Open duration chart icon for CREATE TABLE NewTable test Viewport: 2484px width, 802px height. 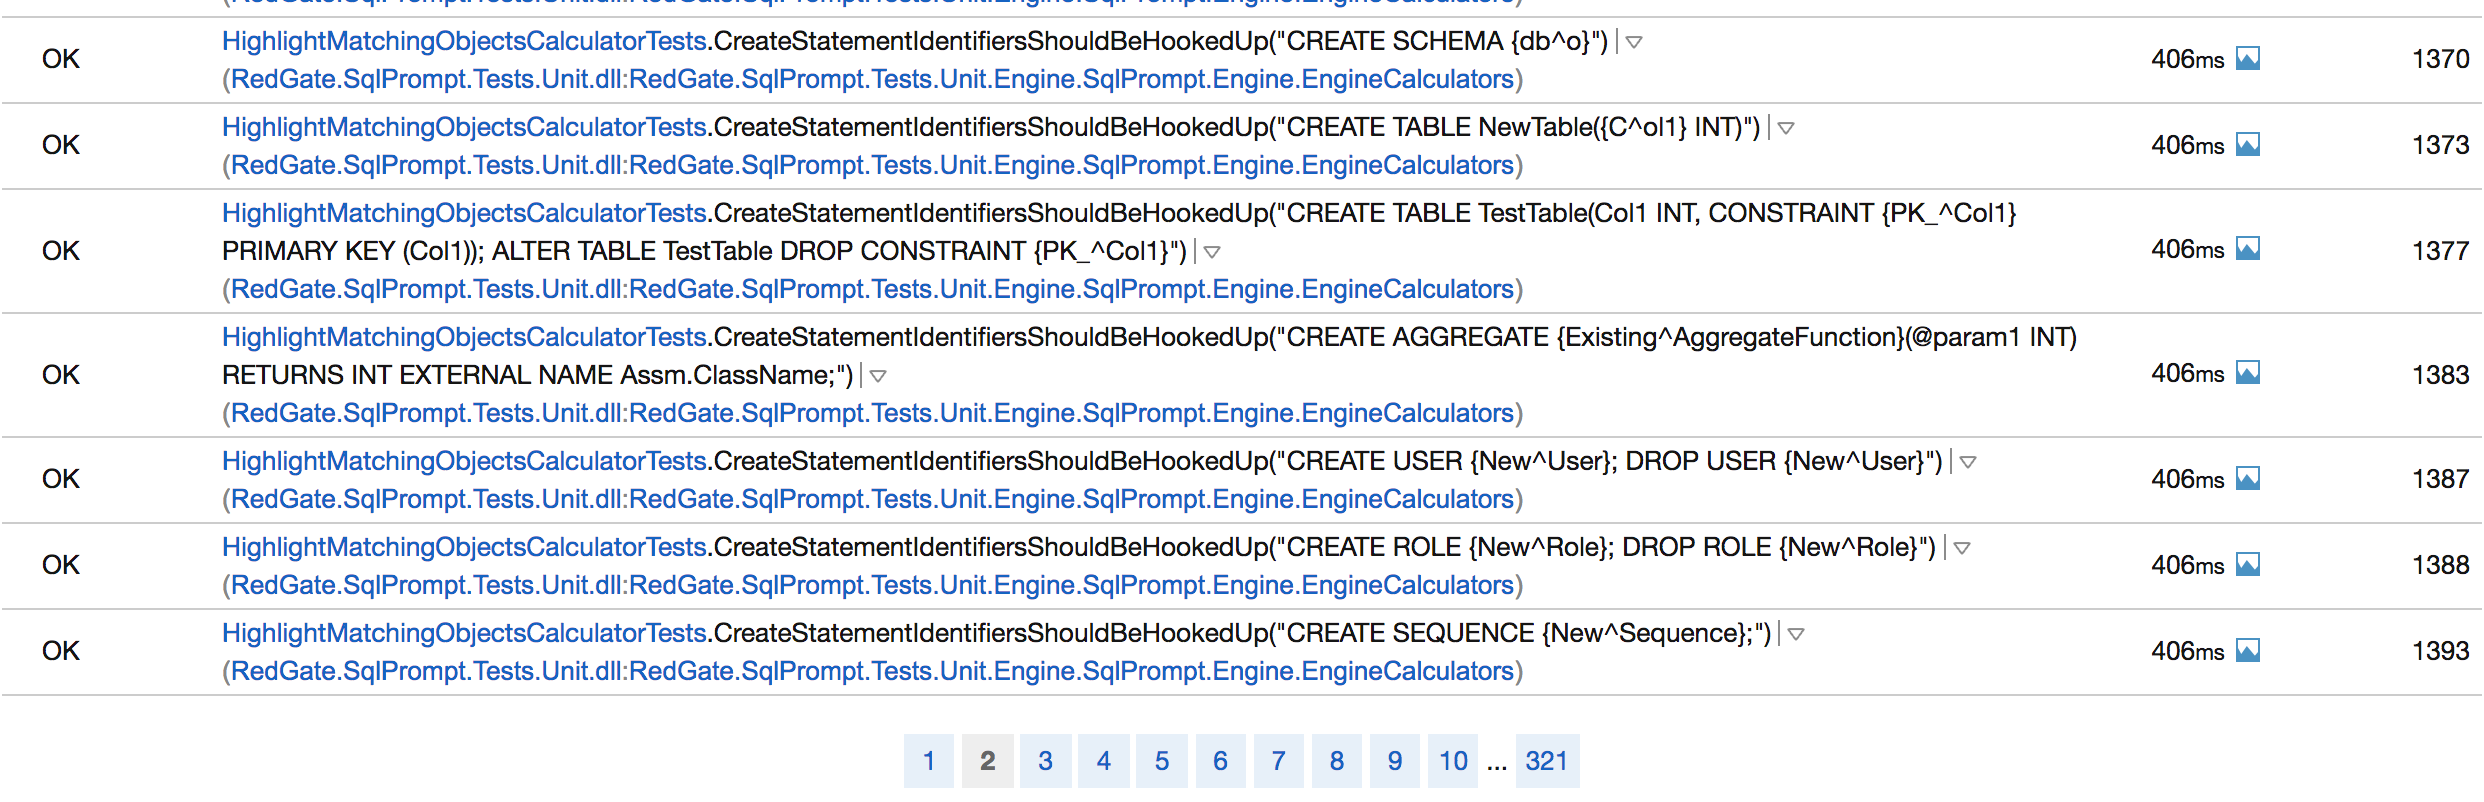coord(2247,145)
